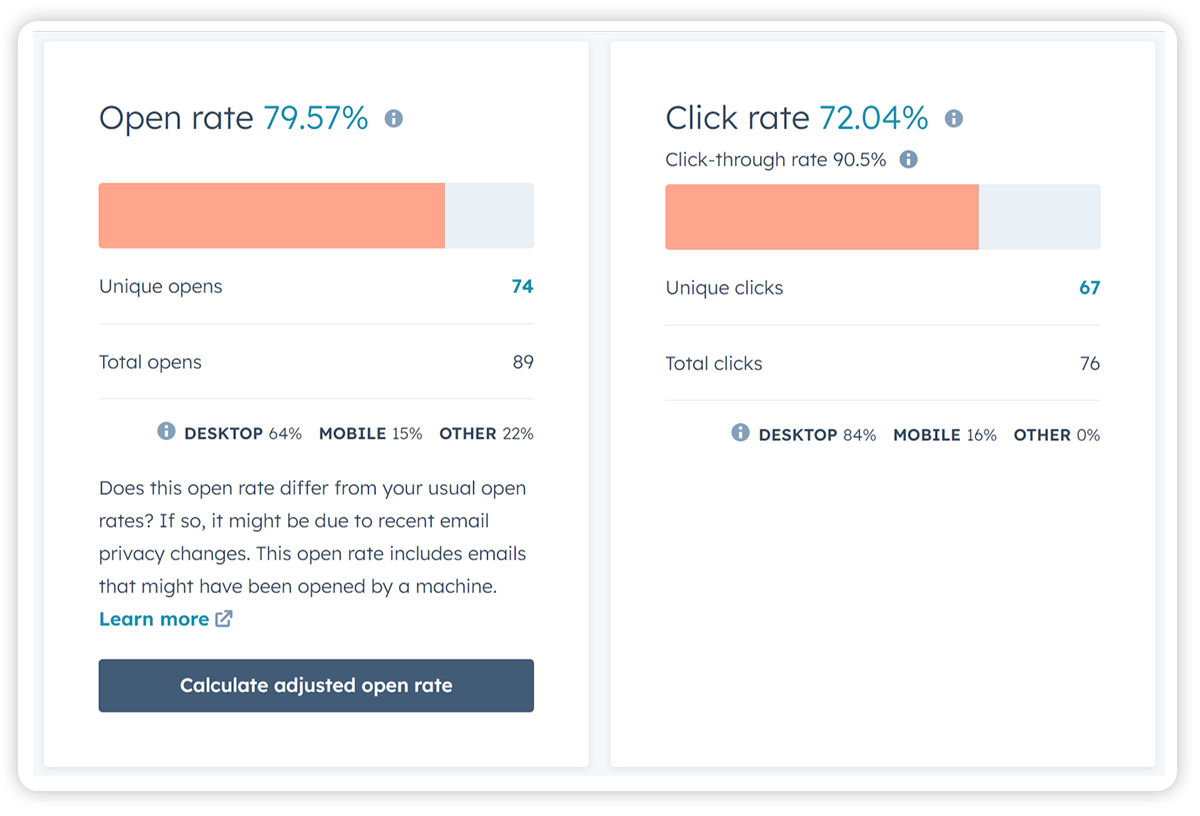This screenshot has width=1200, height=816.
Task: Open the Learn more link
Action: click(155, 618)
